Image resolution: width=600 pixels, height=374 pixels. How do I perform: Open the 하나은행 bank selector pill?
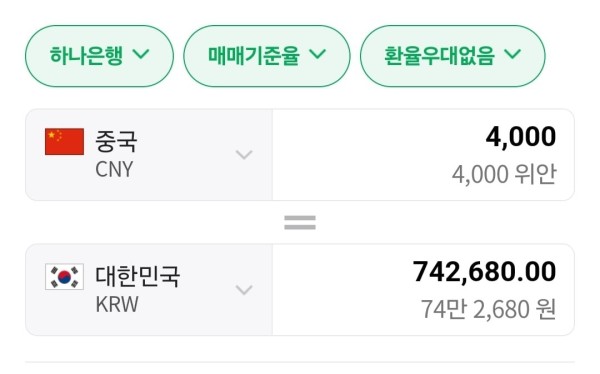[99, 56]
